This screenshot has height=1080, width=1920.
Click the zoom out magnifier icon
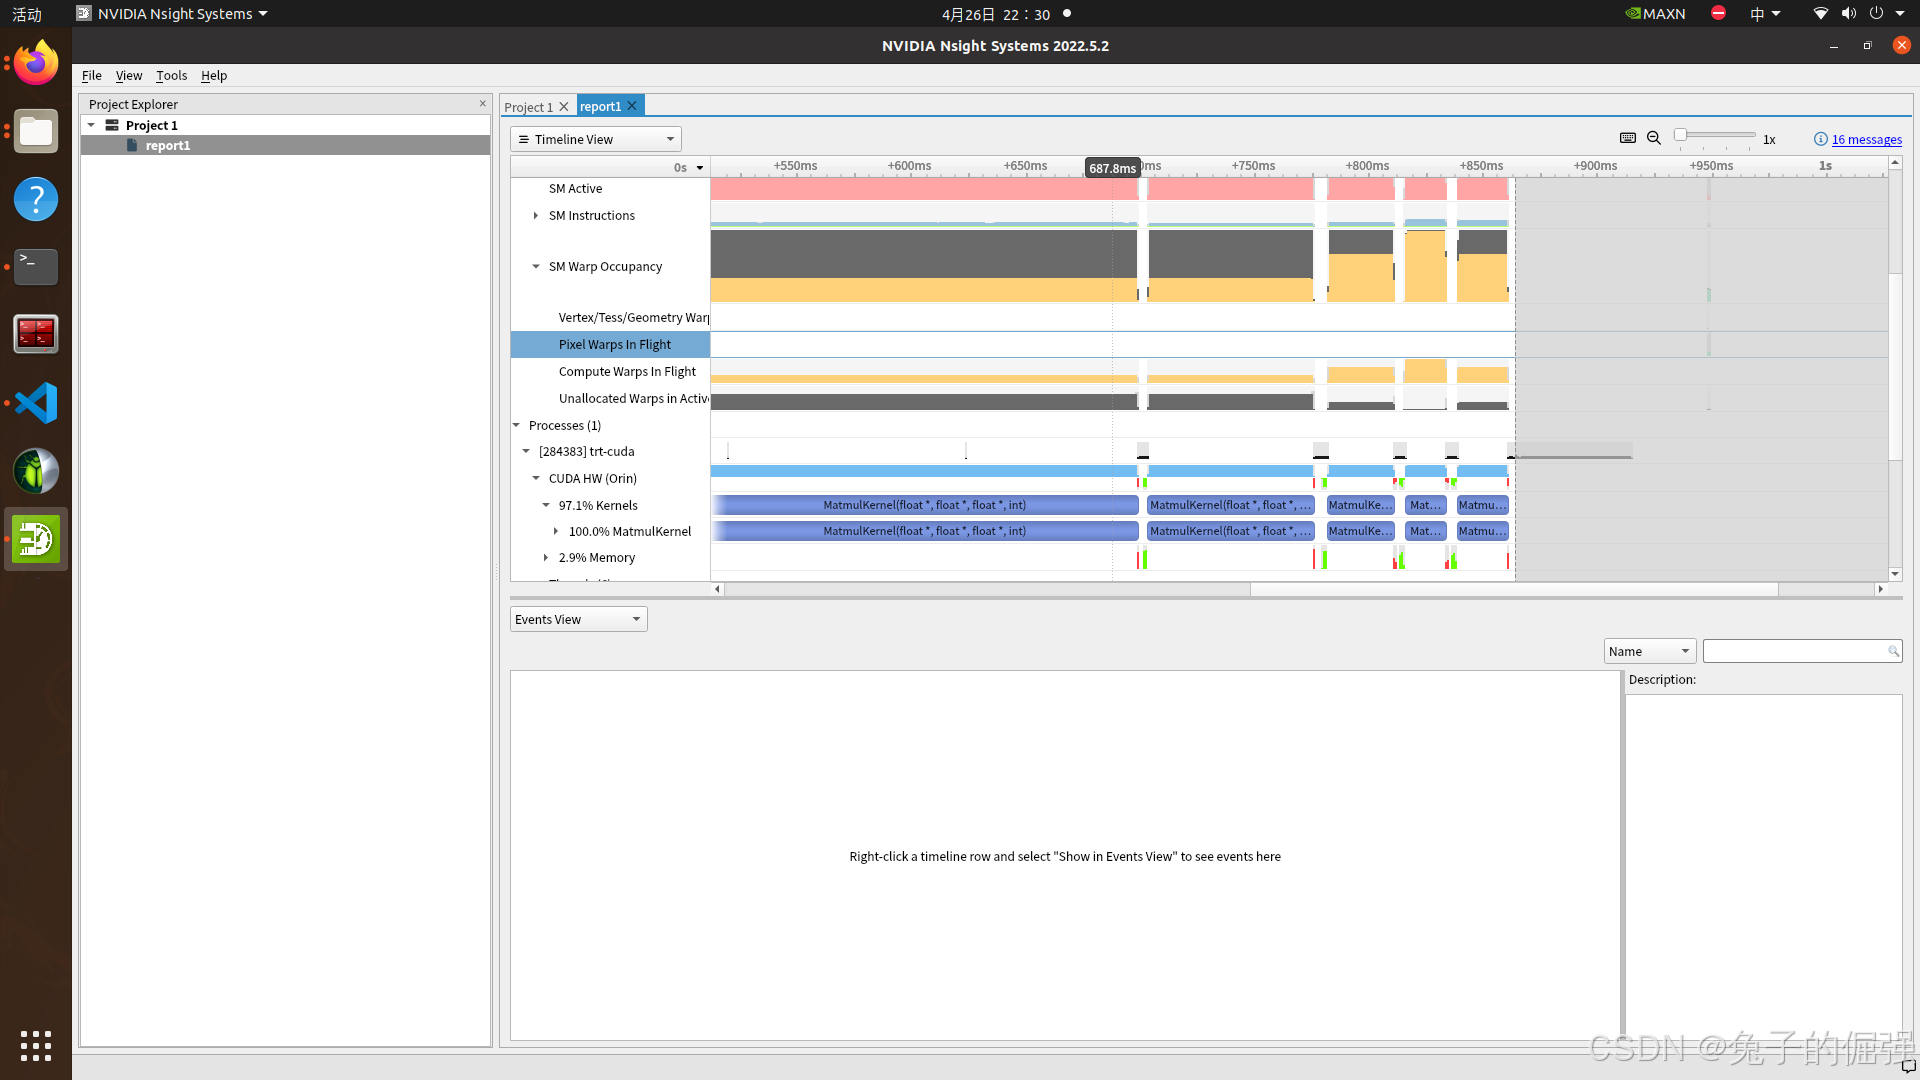[x=1654, y=138]
